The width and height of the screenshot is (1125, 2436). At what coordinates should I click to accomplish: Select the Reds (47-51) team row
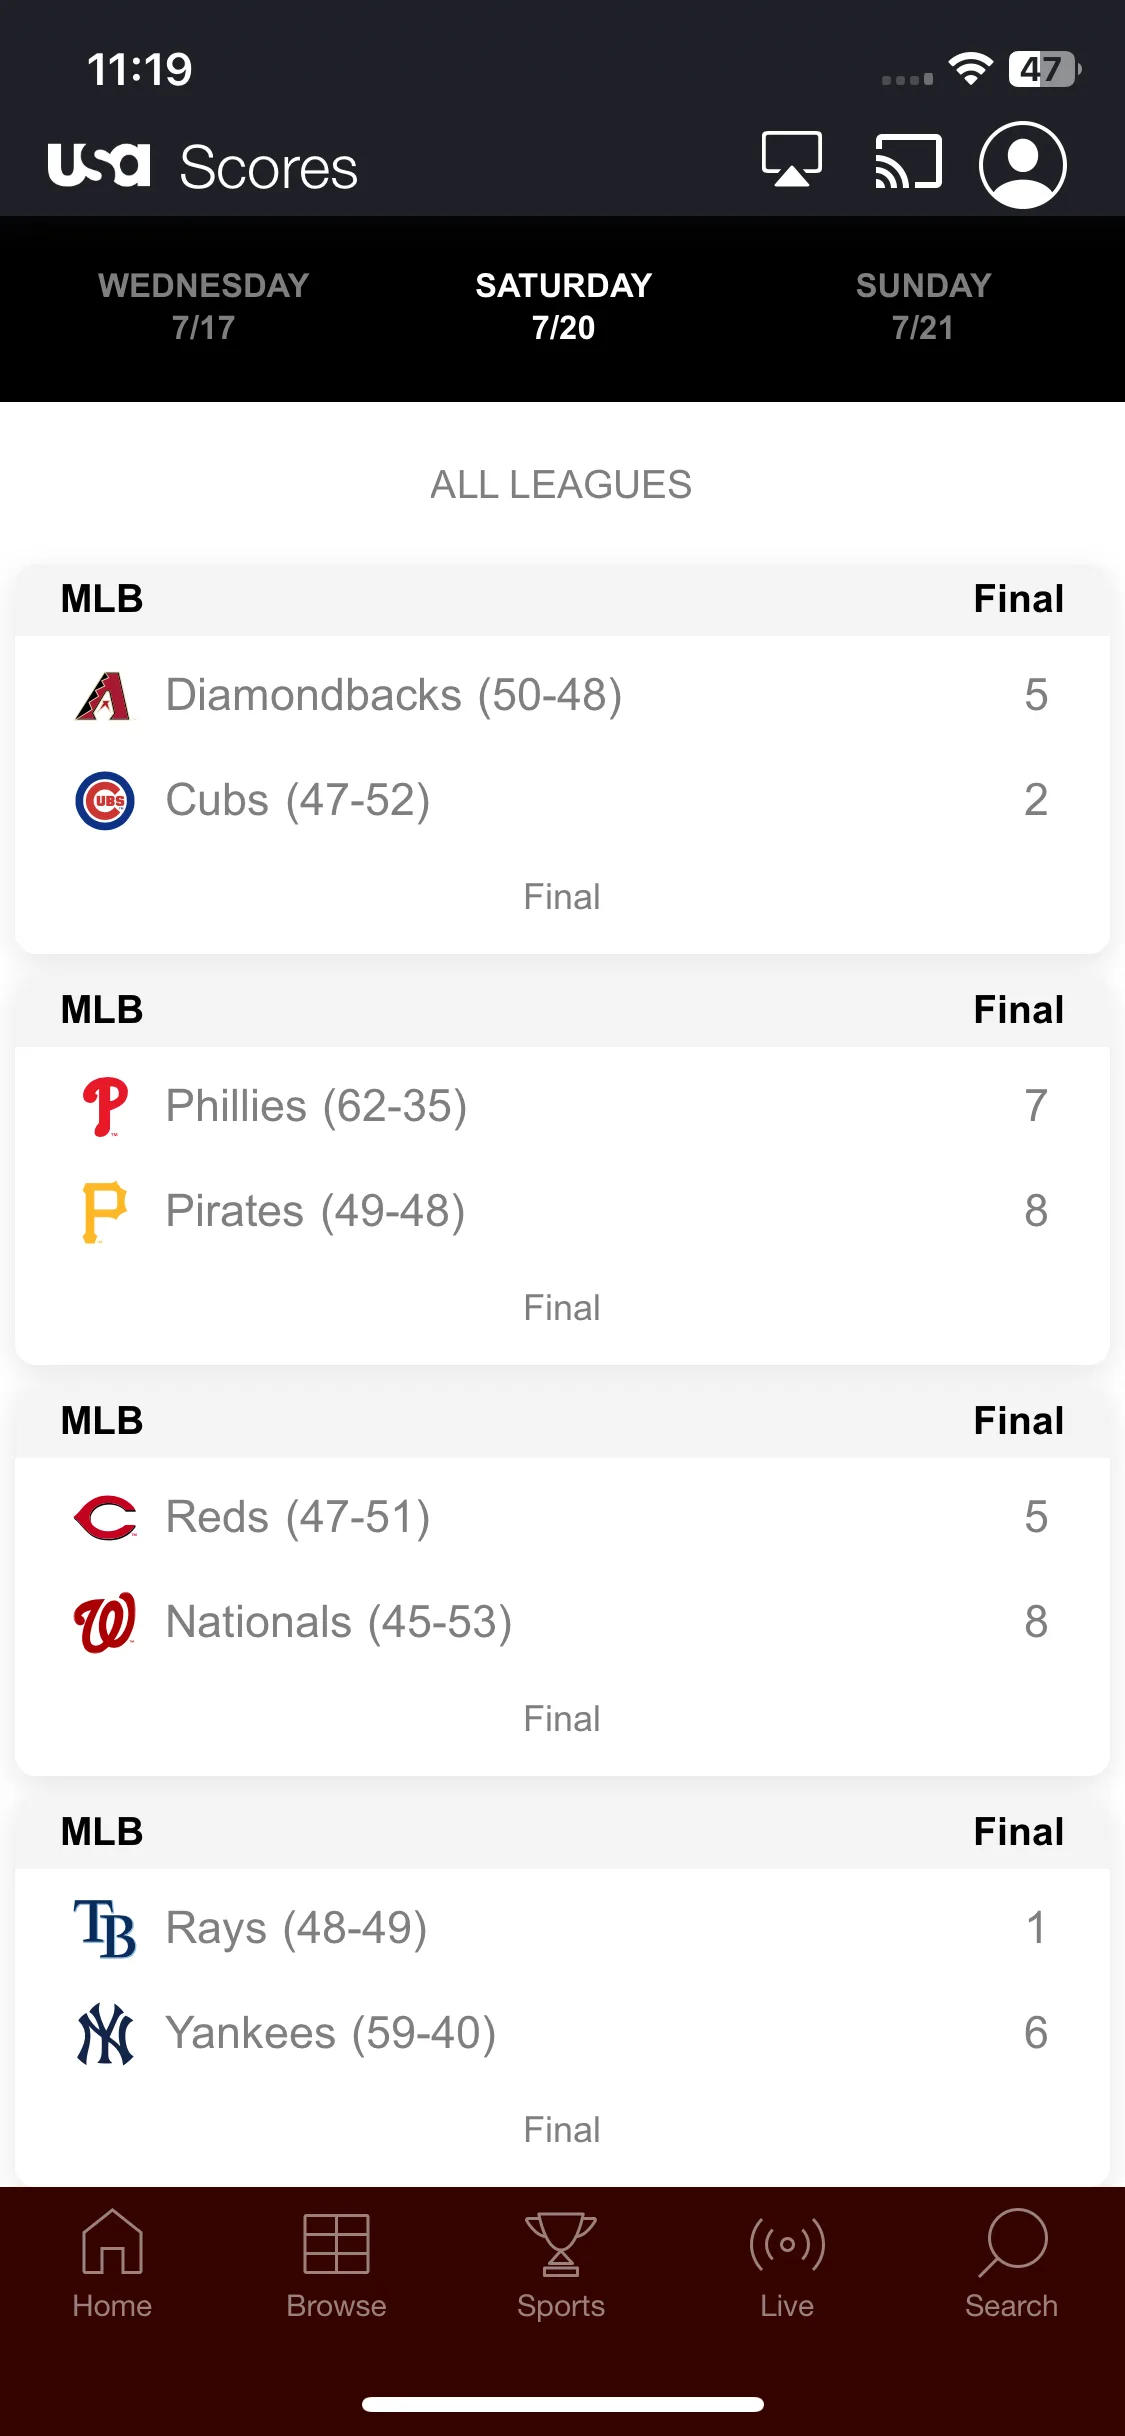coord(562,1517)
